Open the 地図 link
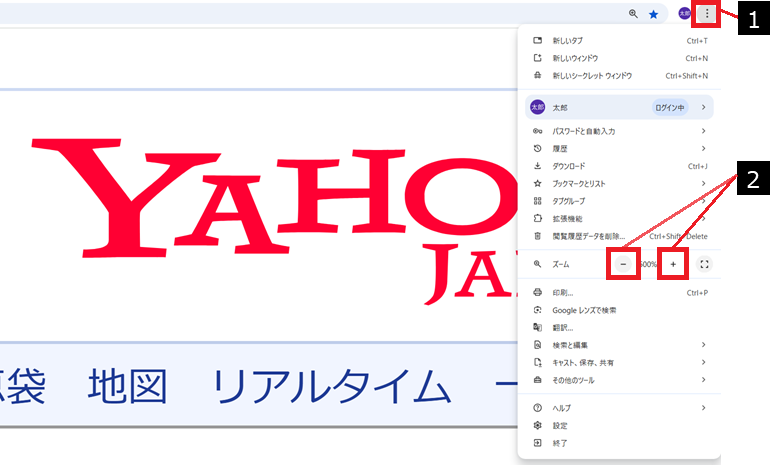The width and height of the screenshot is (773, 465). 127,387
